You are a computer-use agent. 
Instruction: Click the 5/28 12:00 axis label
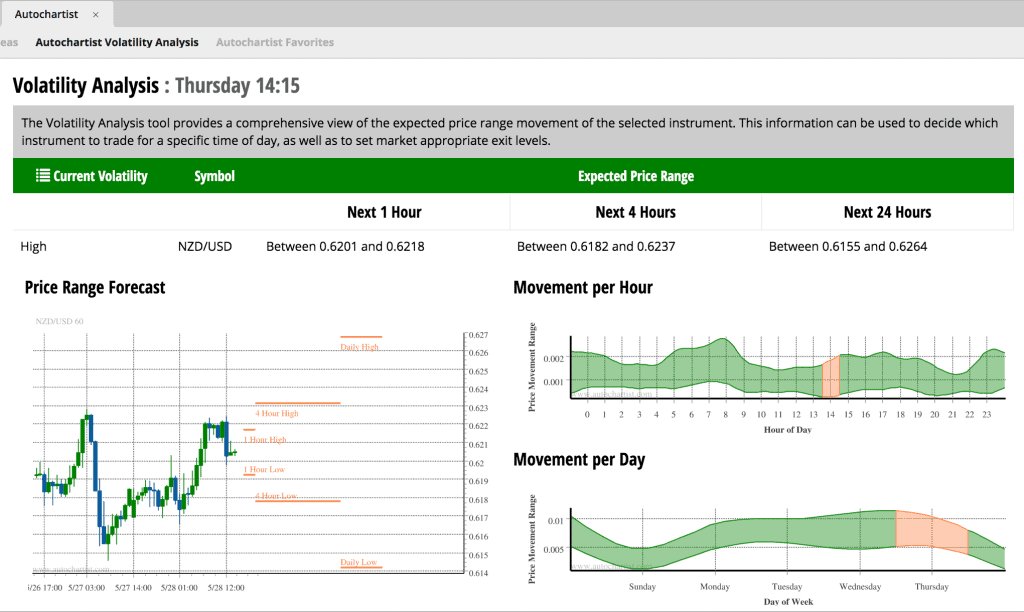(226, 588)
